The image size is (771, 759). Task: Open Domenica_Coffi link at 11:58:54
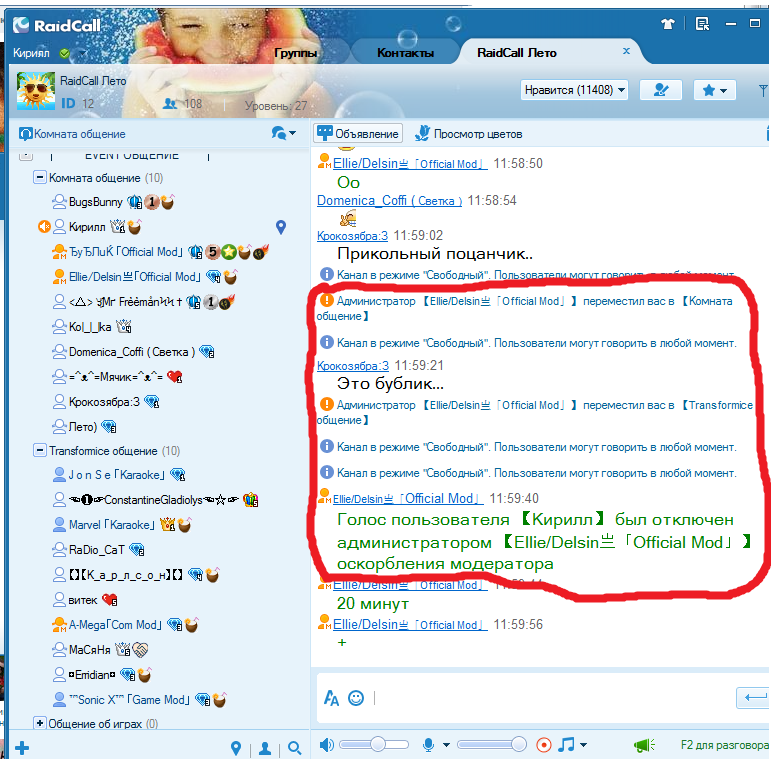(389, 201)
